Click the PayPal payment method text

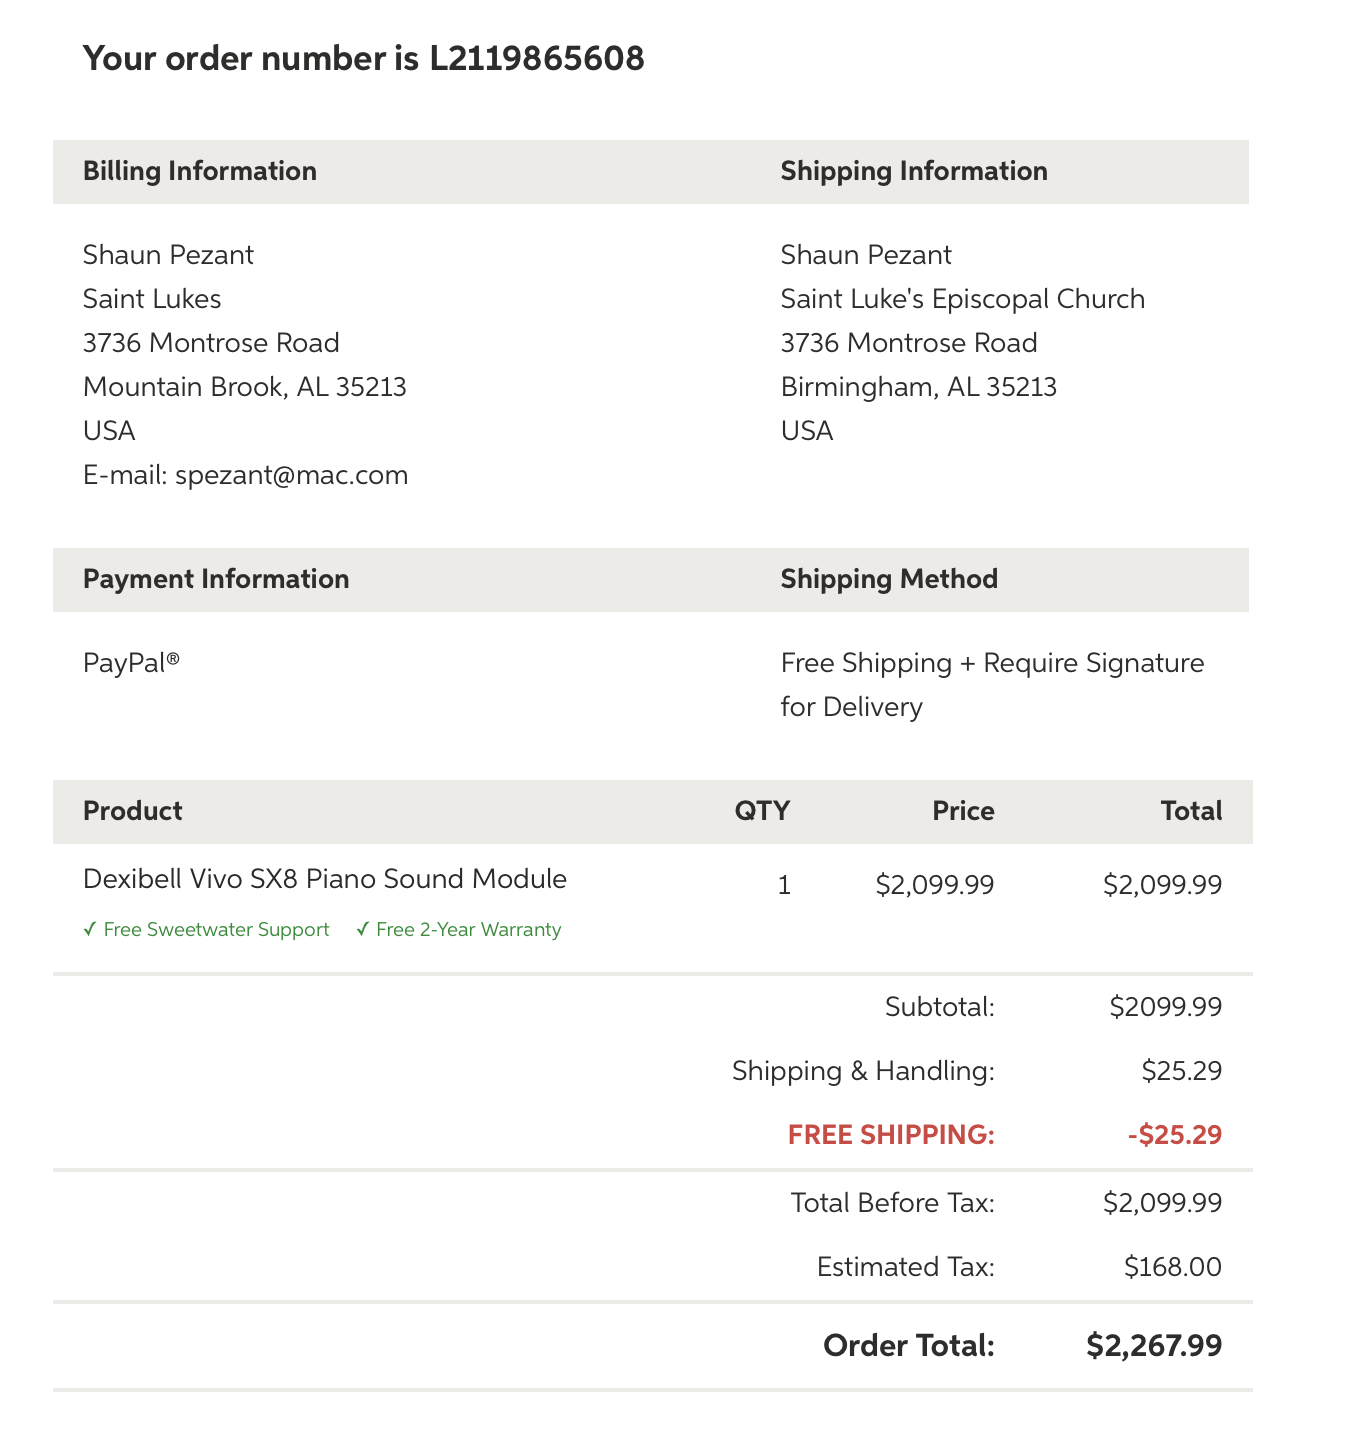click(x=131, y=663)
